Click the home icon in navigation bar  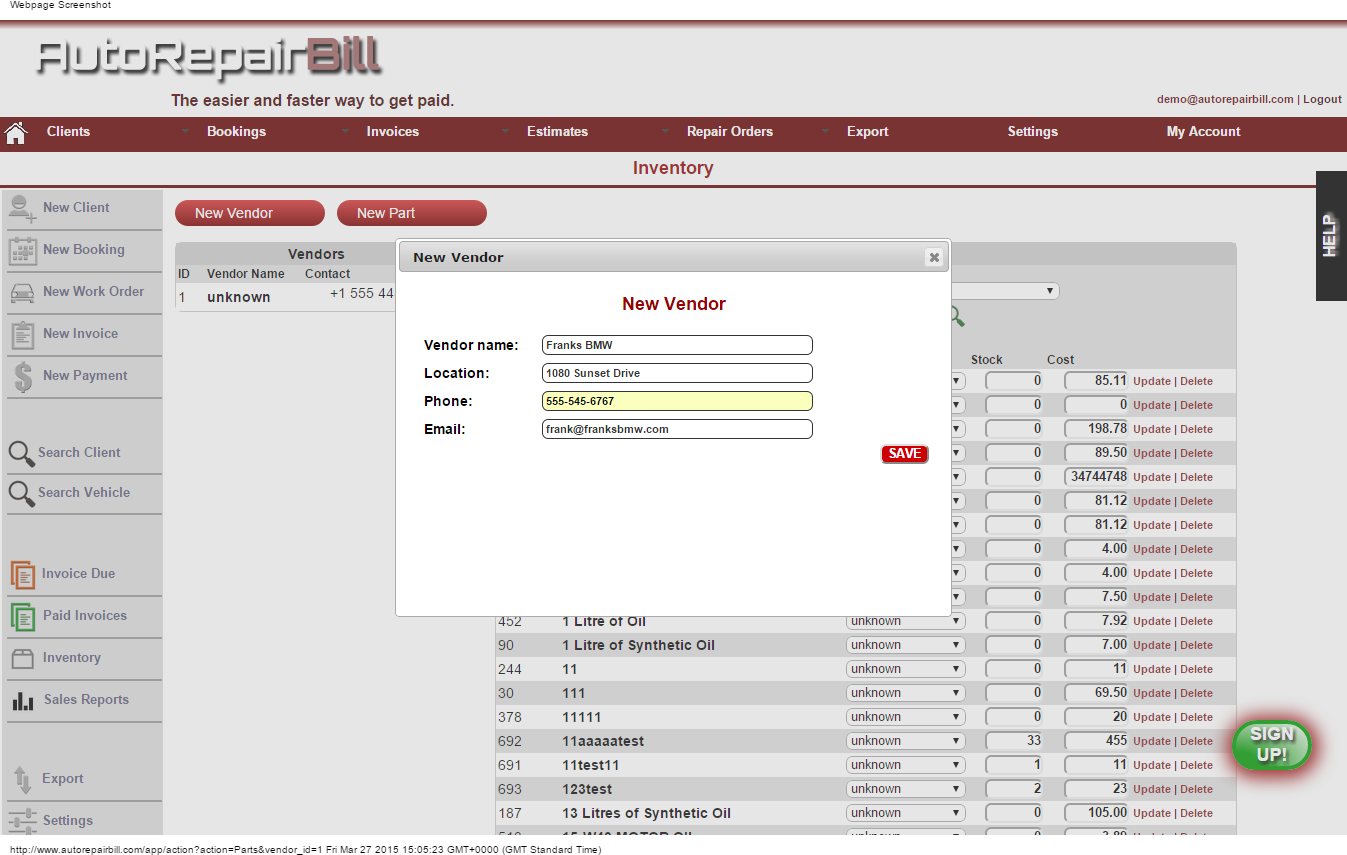pos(15,132)
